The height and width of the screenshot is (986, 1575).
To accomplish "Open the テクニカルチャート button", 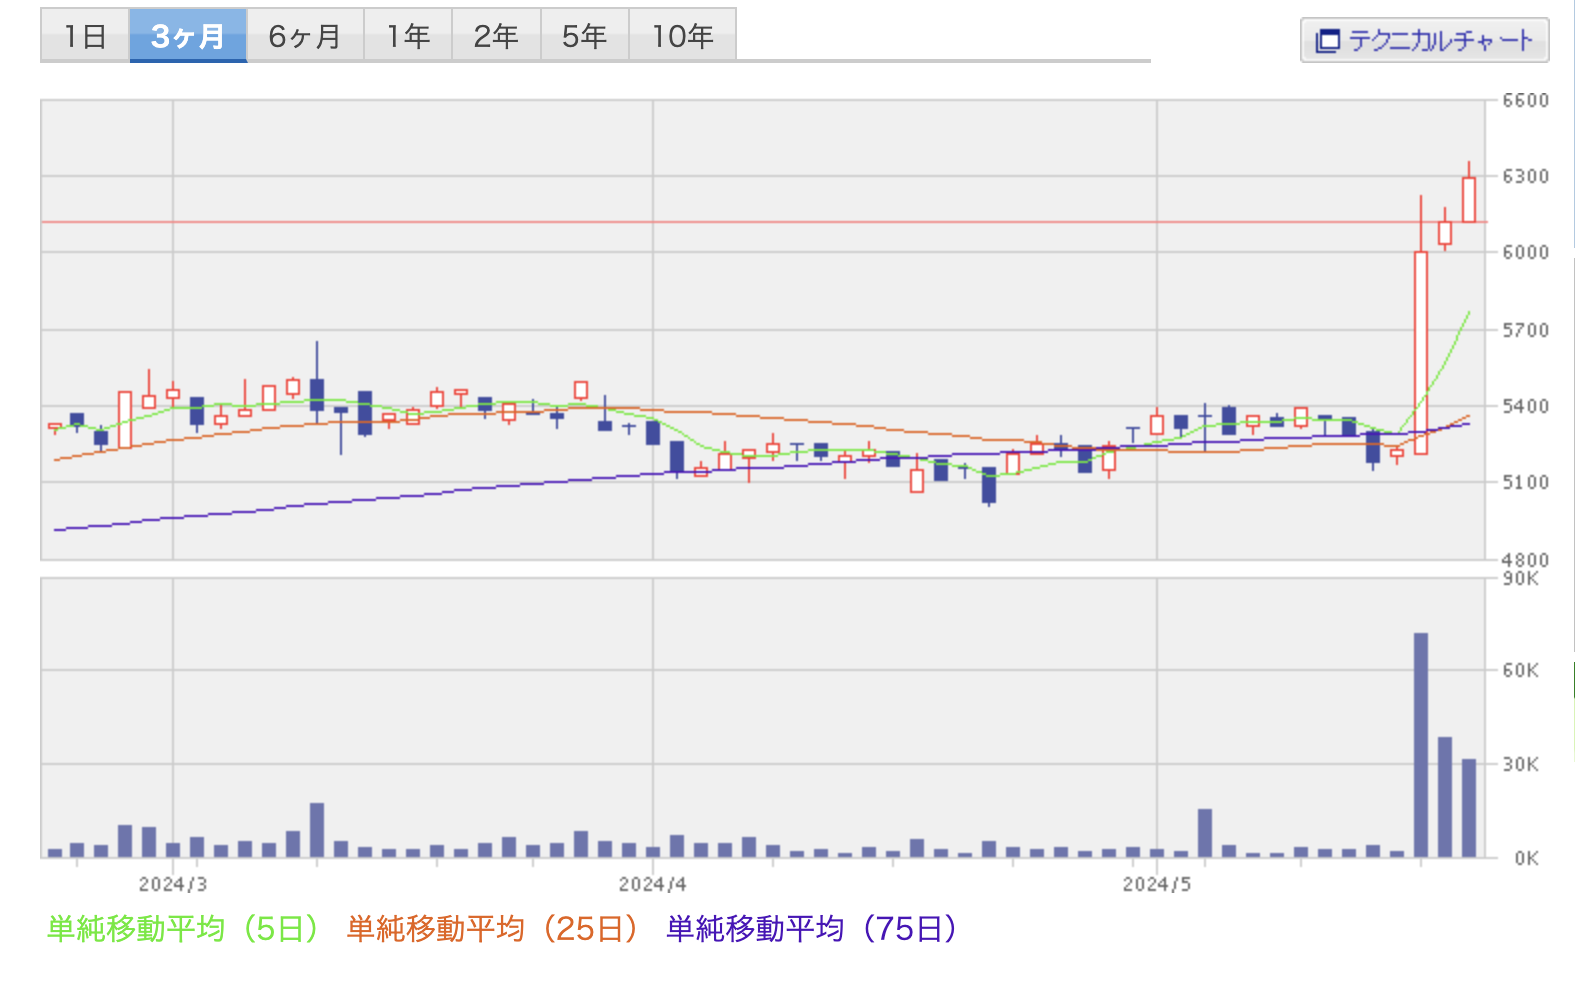I will point(1424,40).
